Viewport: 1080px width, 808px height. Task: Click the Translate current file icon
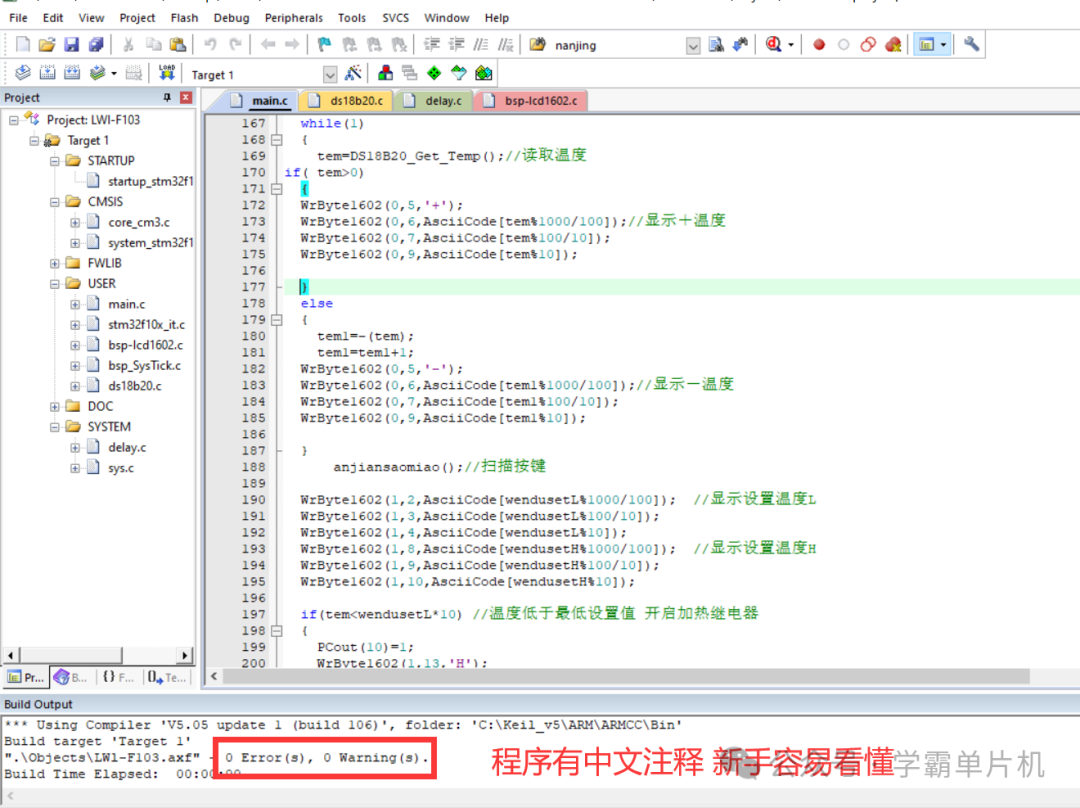(23, 73)
